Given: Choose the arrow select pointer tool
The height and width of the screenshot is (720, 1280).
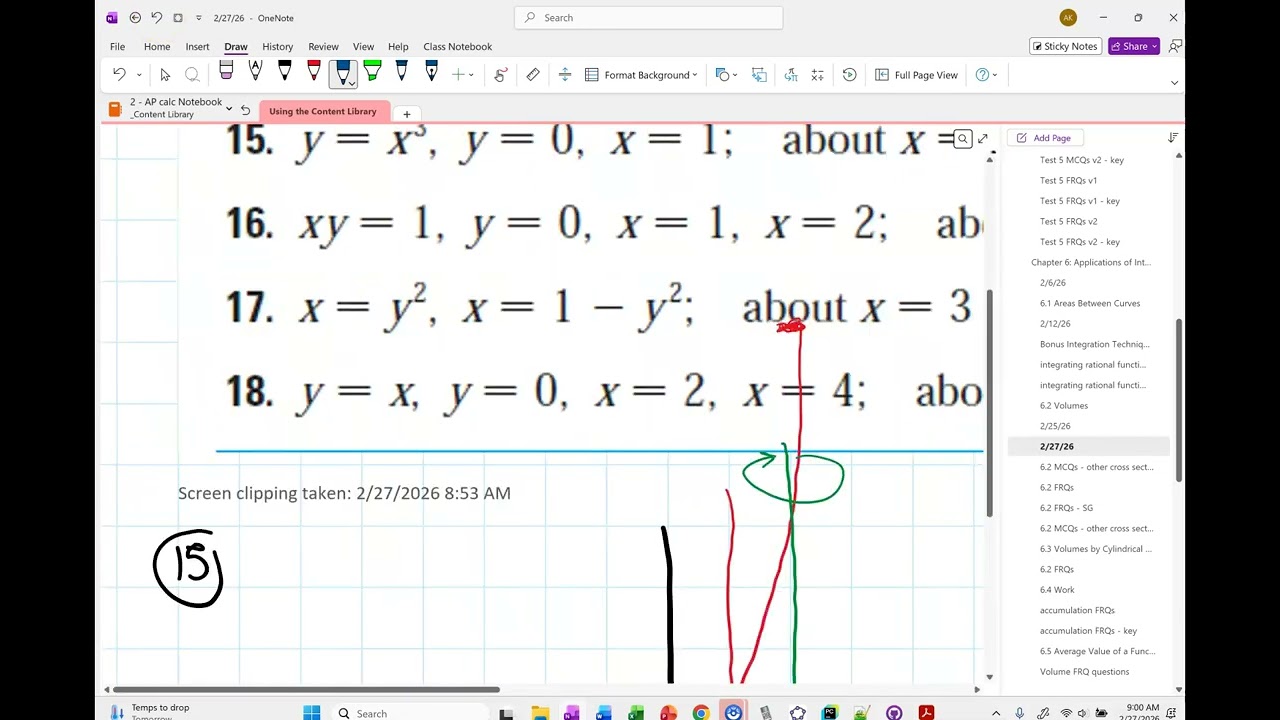Looking at the screenshot, I should [165, 75].
